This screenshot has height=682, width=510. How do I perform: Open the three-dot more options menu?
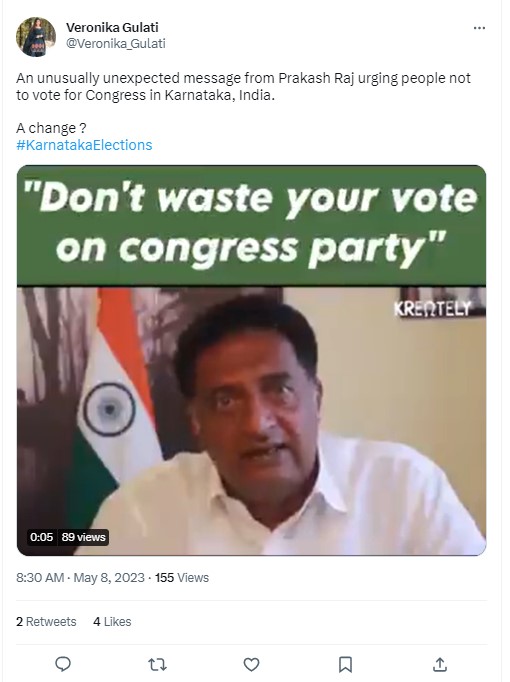pyautogui.click(x=479, y=28)
